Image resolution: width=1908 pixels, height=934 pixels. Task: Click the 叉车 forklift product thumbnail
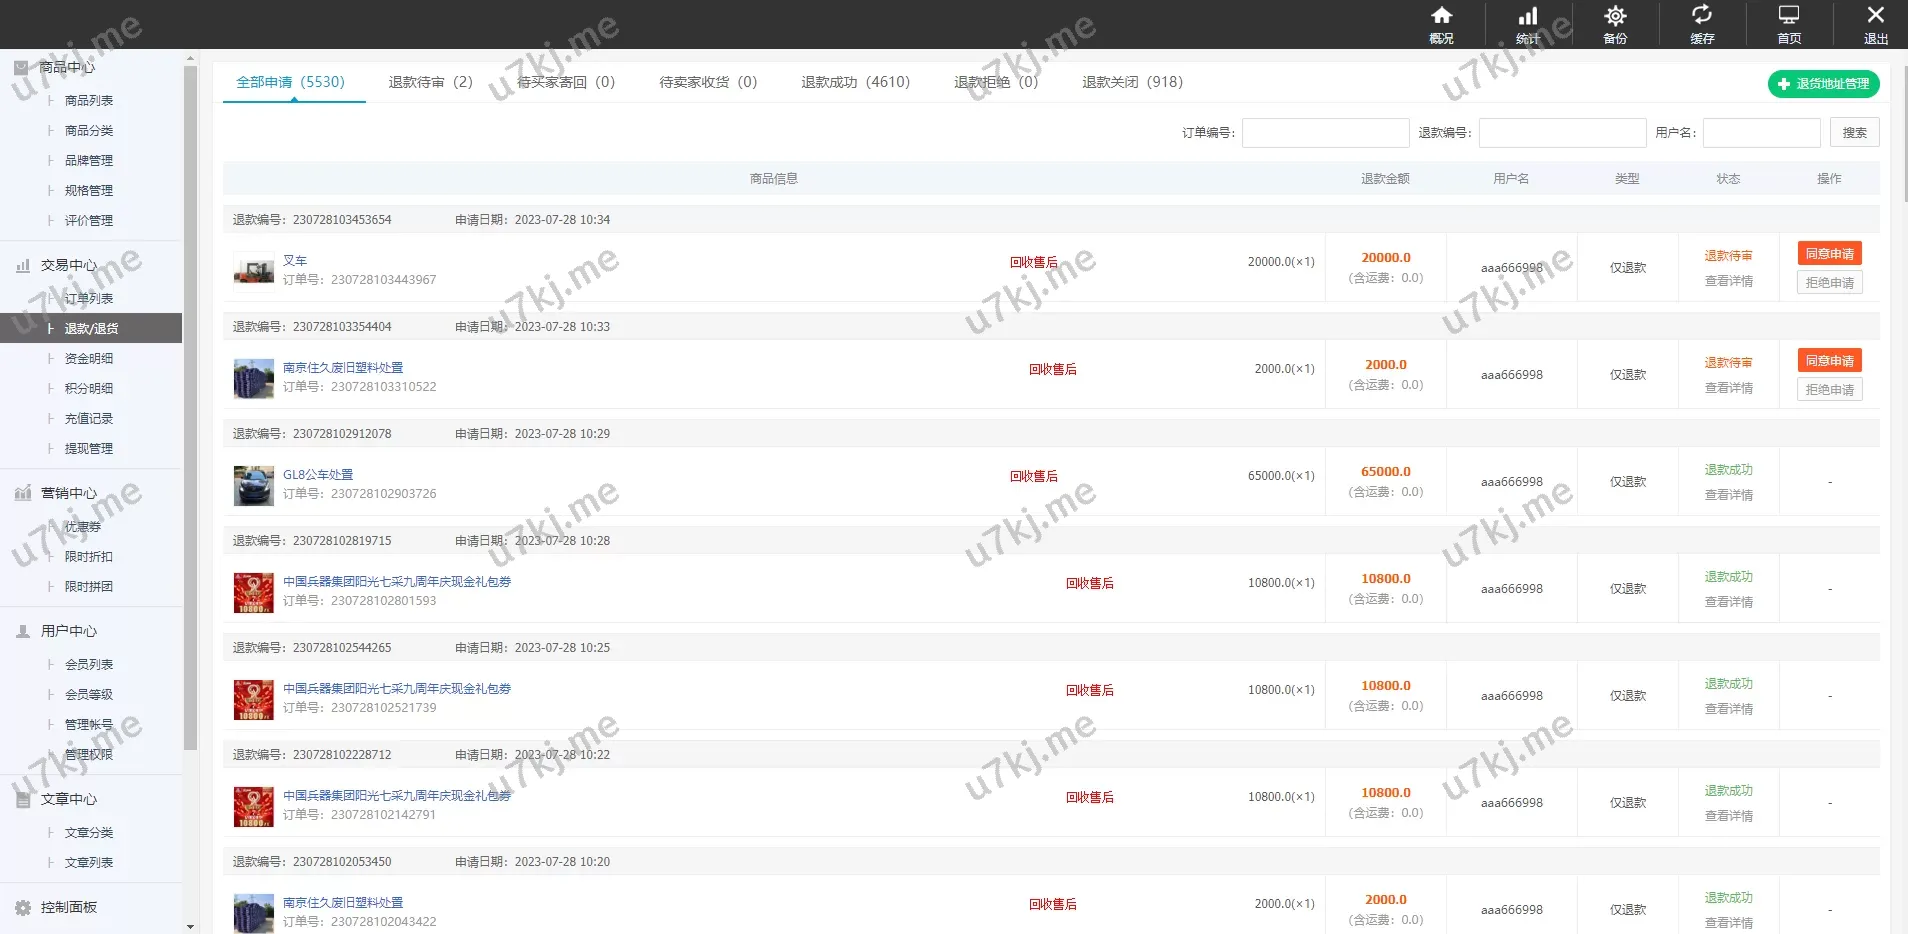[253, 270]
